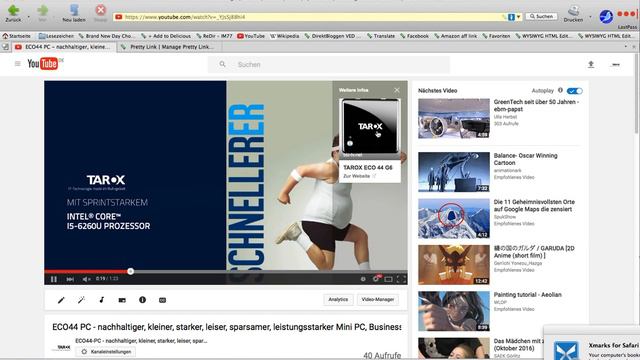640x360 pixels.
Task: Open the Brand New Day bookmark
Action: tap(106, 36)
